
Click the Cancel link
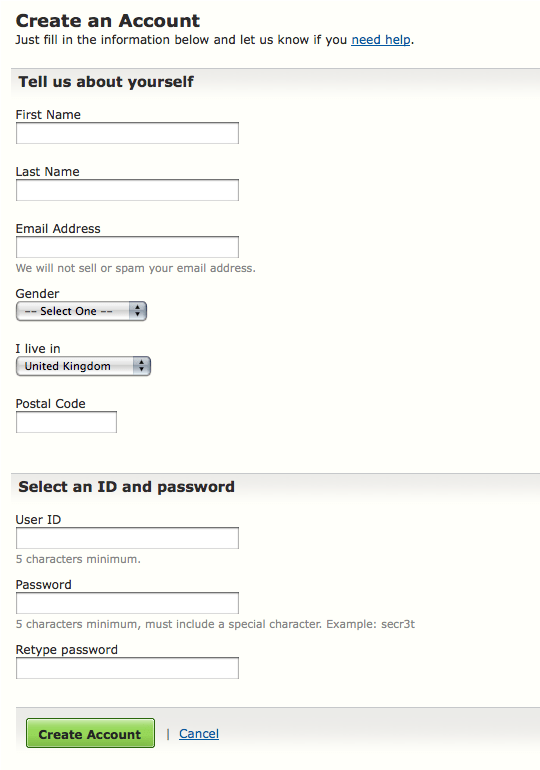tap(199, 734)
